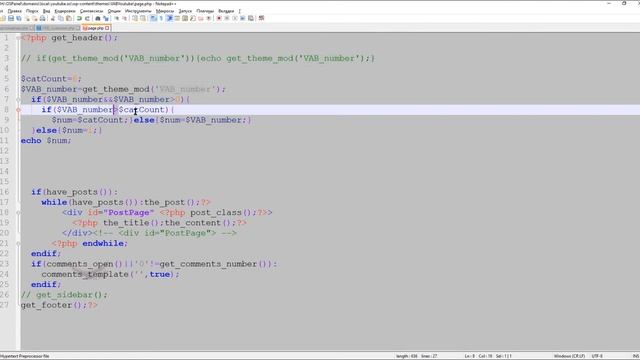
Task: Click the Cut scissors icon
Action: (x=53, y=18)
